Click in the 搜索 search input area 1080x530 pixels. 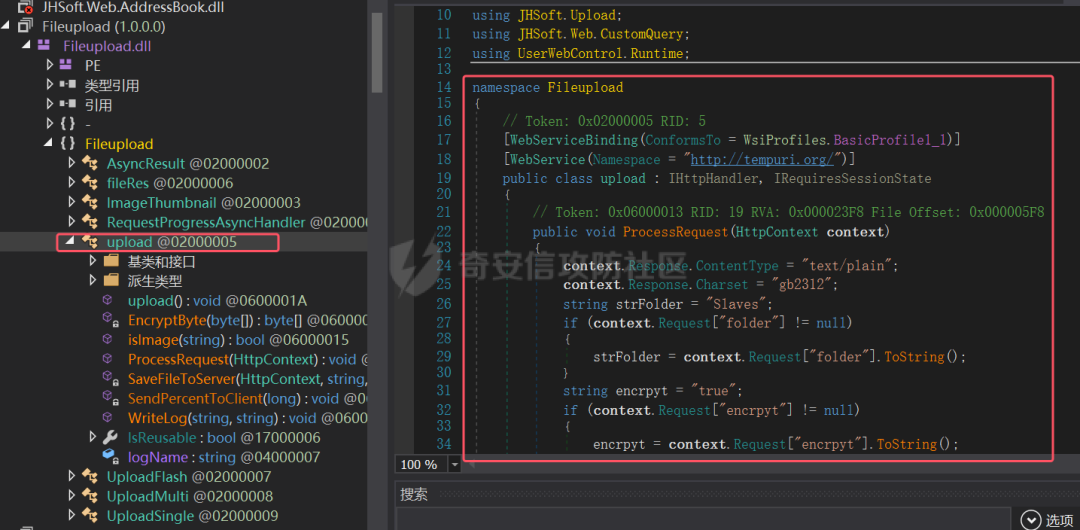[703, 520]
